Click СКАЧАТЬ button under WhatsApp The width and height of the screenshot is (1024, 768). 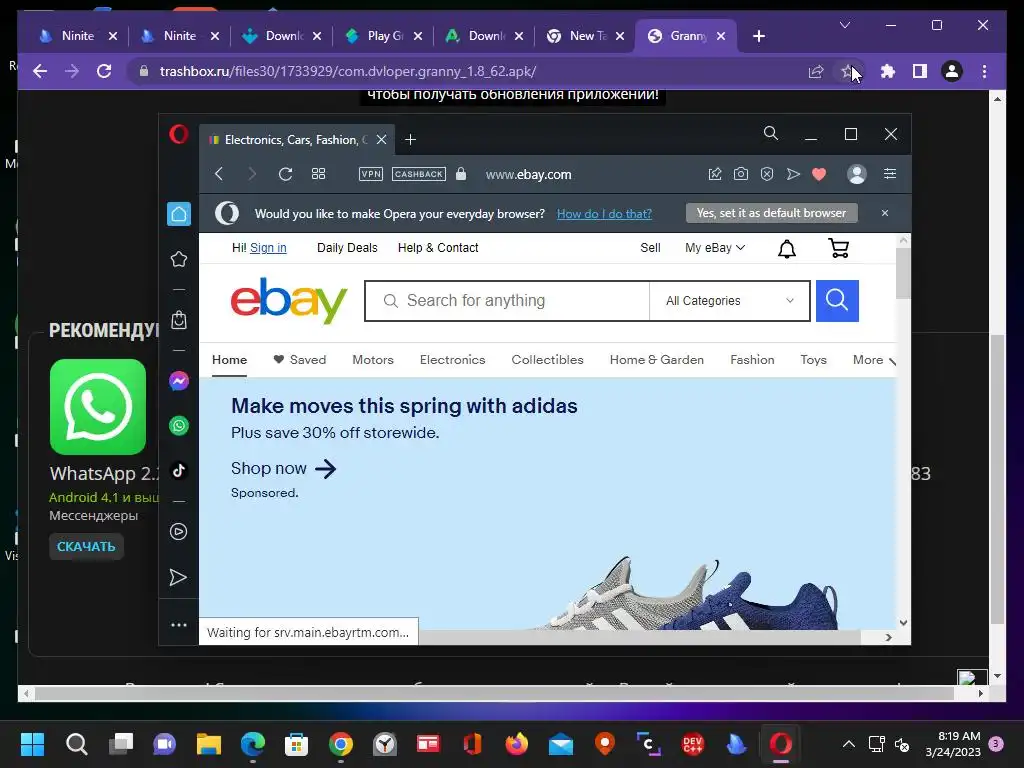[x=86, y=547]
